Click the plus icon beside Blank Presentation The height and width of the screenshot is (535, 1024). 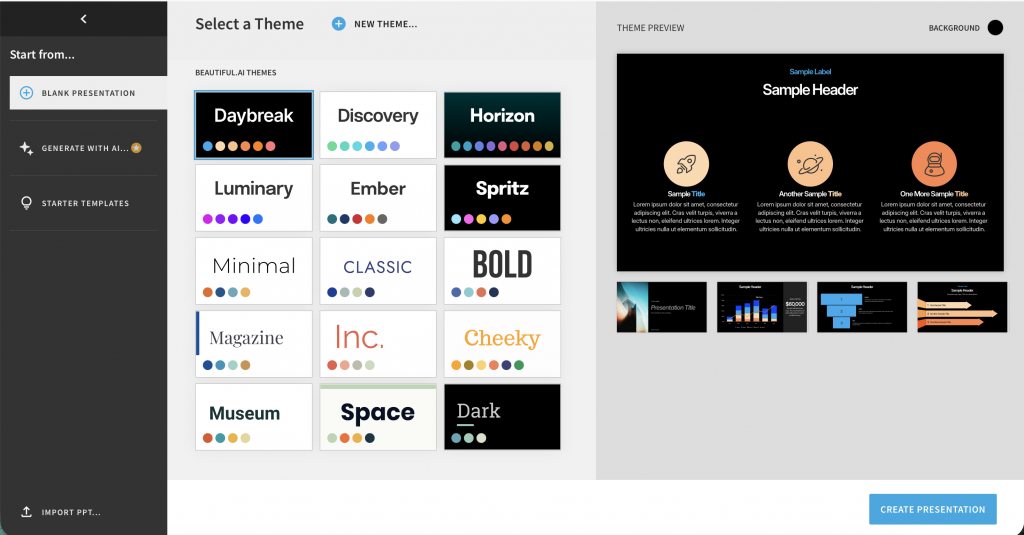(x=26, y=93)
